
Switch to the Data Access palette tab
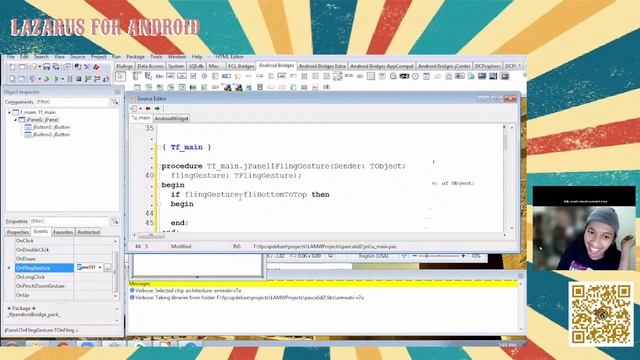150,66
